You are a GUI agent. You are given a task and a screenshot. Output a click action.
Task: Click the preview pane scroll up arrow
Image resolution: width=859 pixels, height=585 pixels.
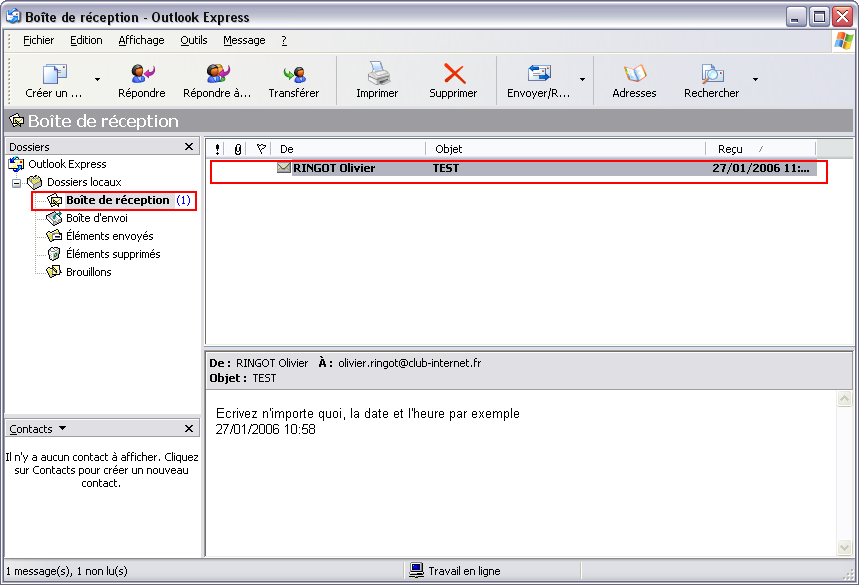click(x=844, y=399)
